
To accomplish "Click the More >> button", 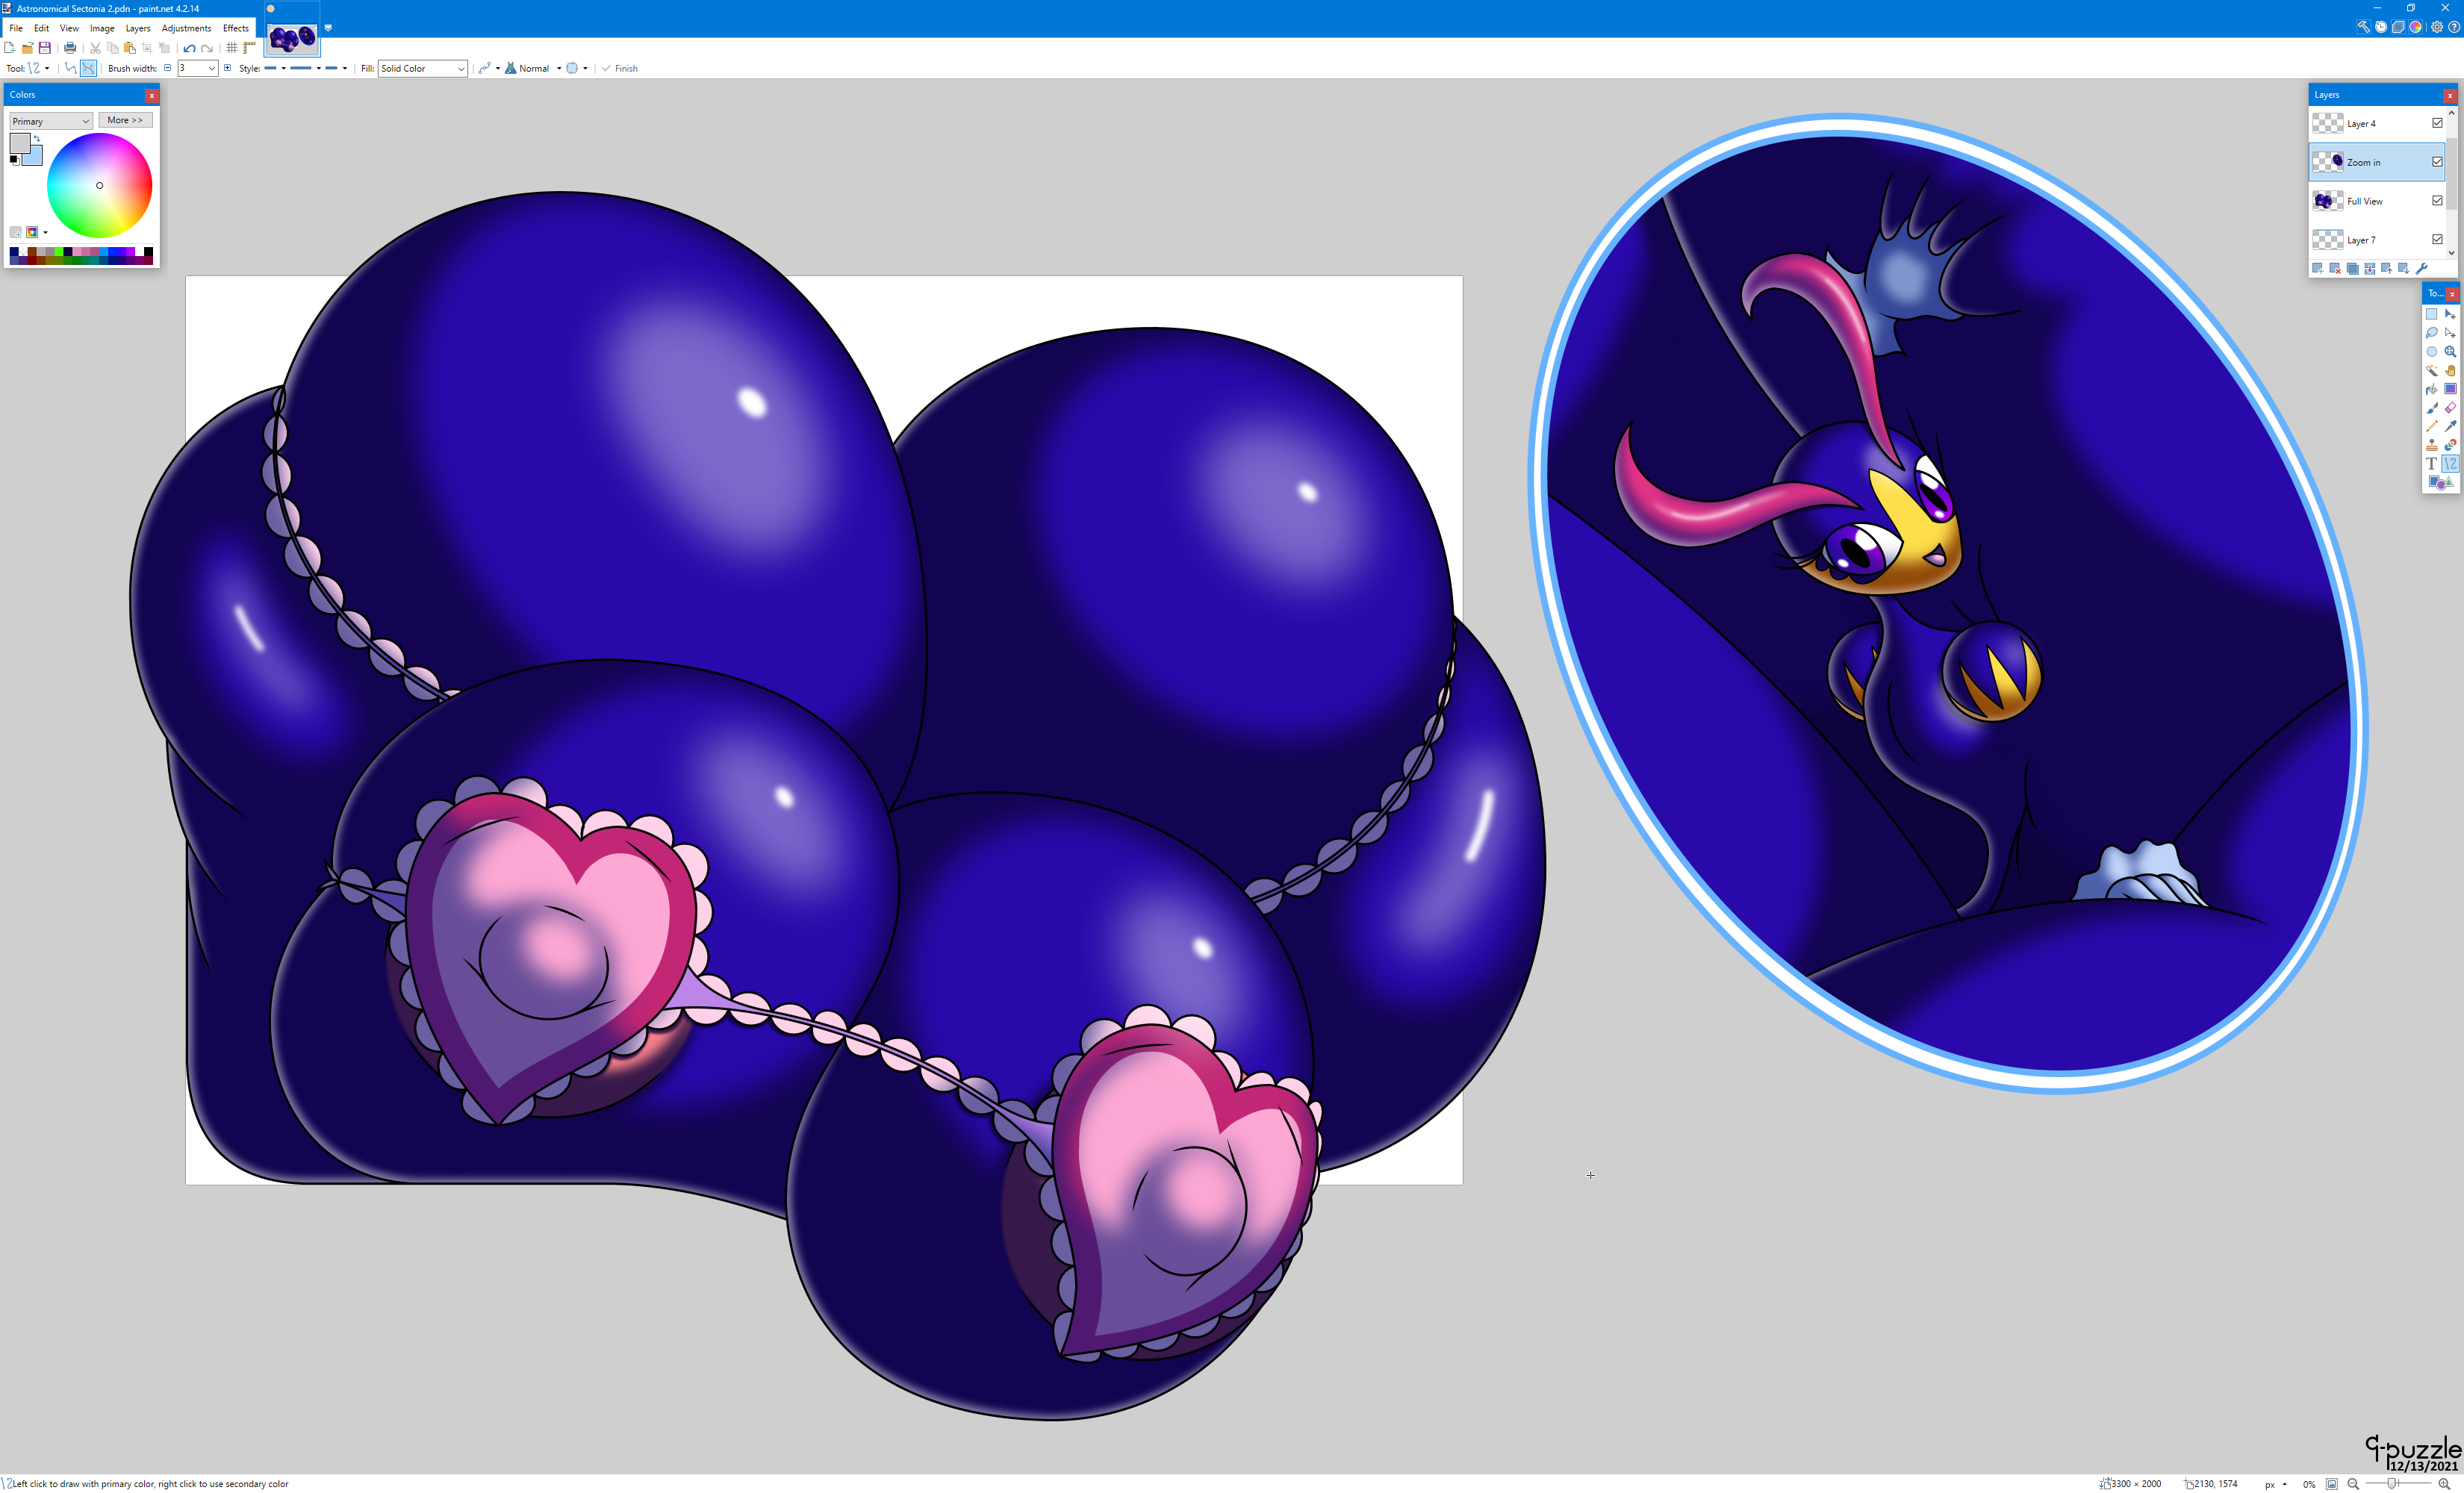I will click(125, 120).
